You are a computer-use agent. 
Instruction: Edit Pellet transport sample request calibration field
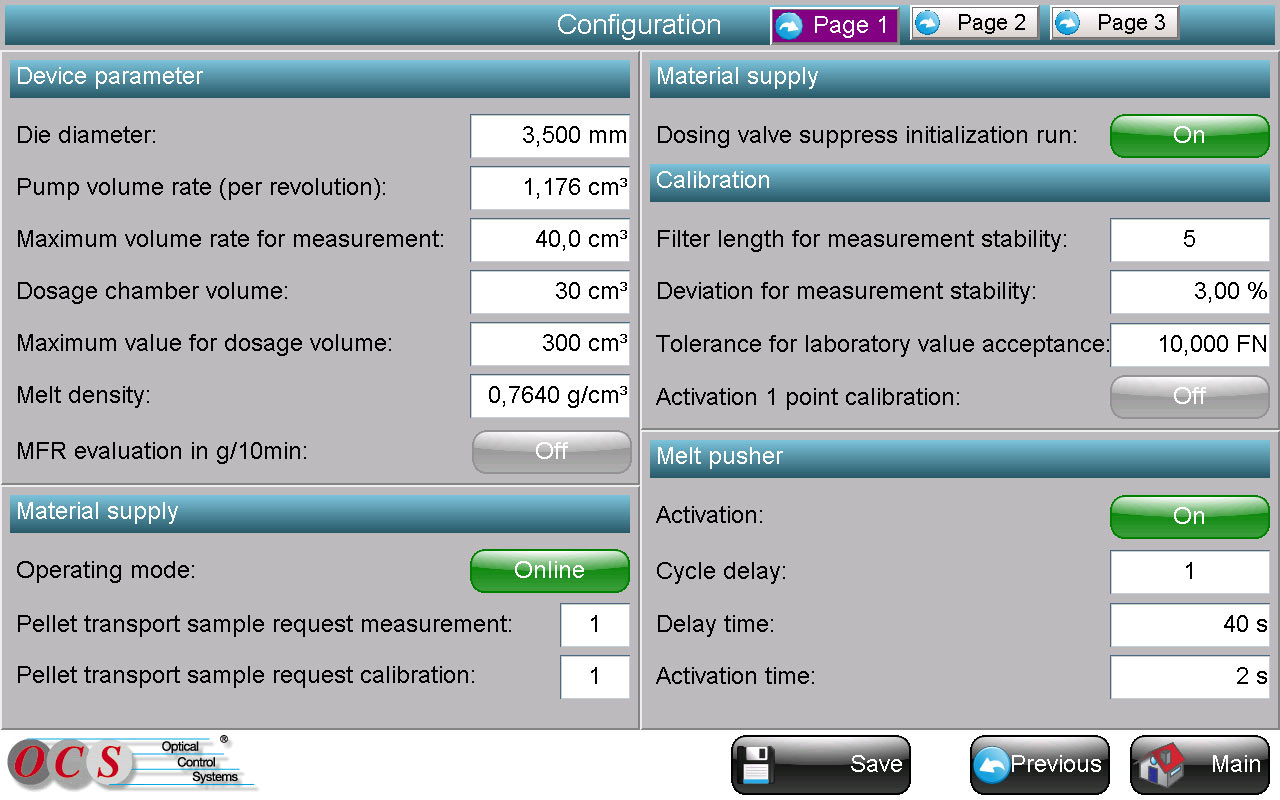[x=595, y=677]
